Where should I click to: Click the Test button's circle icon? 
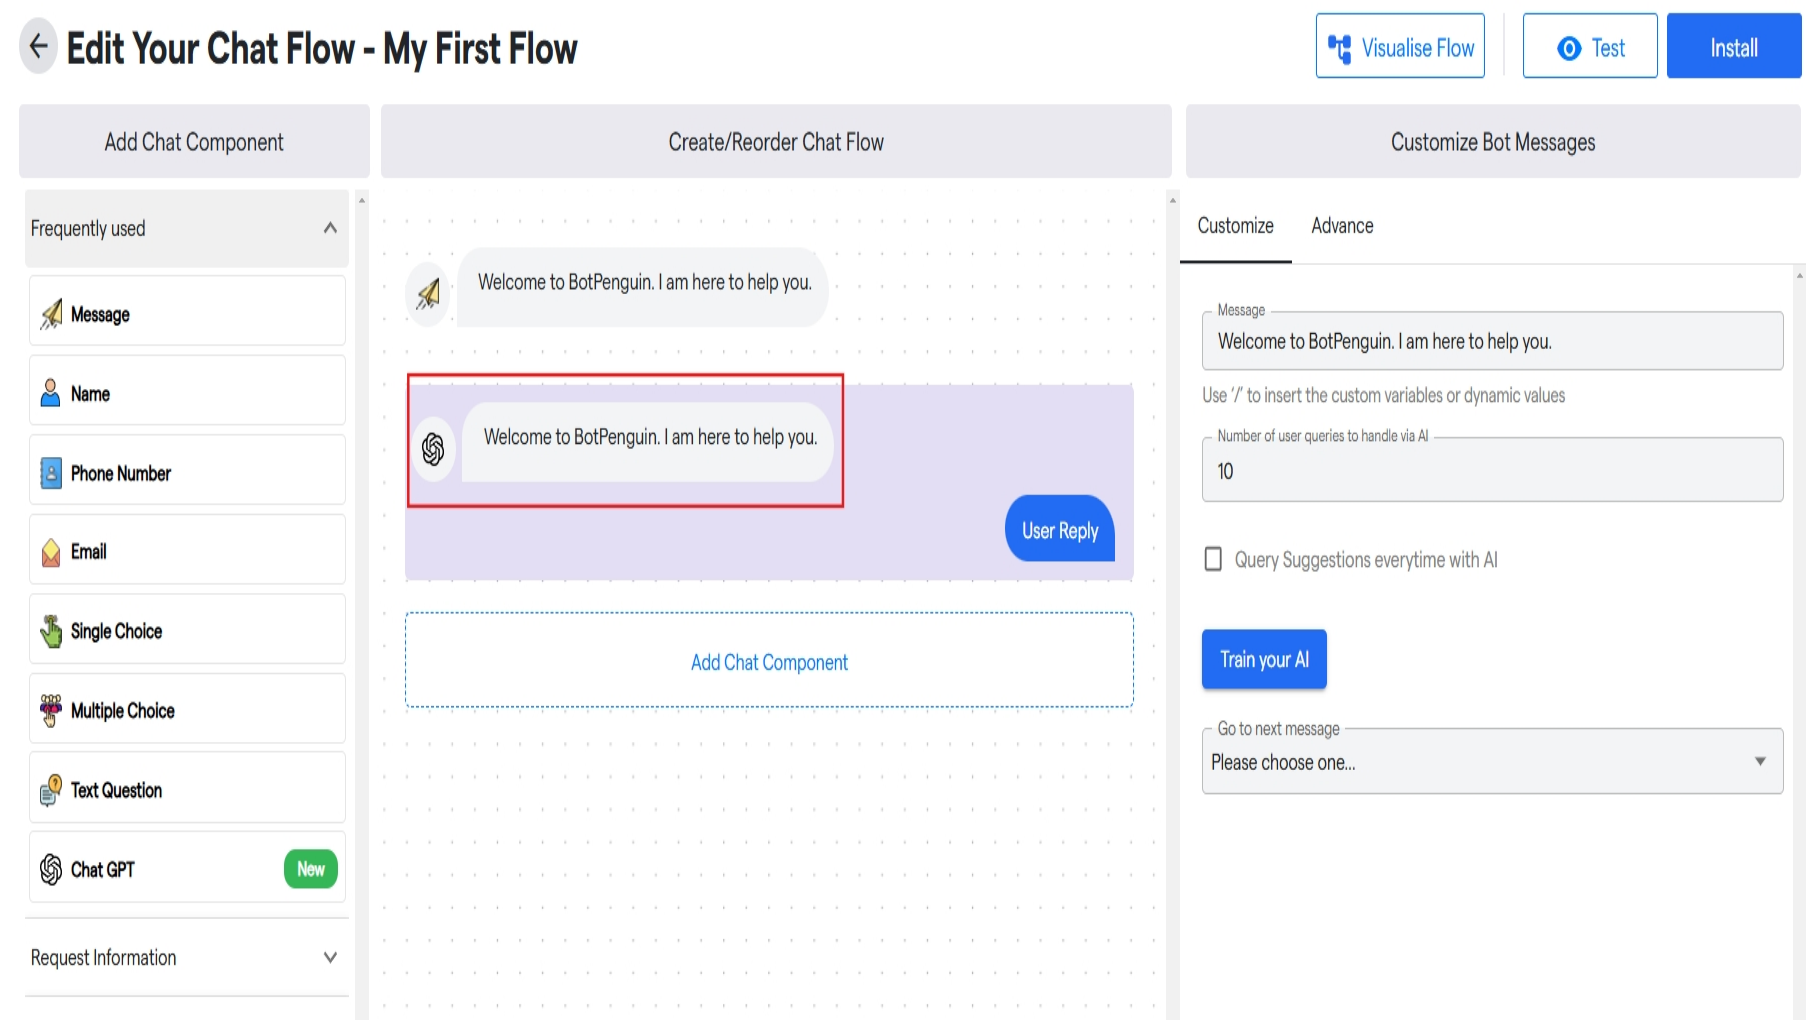click(1569, 48)
